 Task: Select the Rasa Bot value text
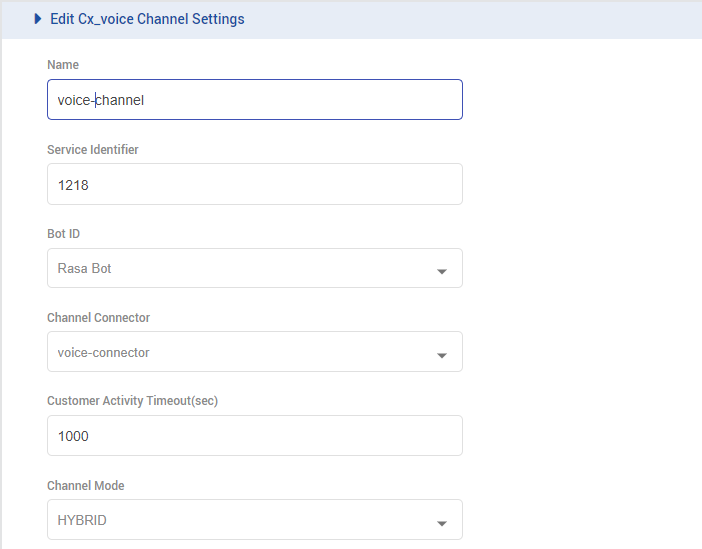pyautogui.click(x=85, y=268)
